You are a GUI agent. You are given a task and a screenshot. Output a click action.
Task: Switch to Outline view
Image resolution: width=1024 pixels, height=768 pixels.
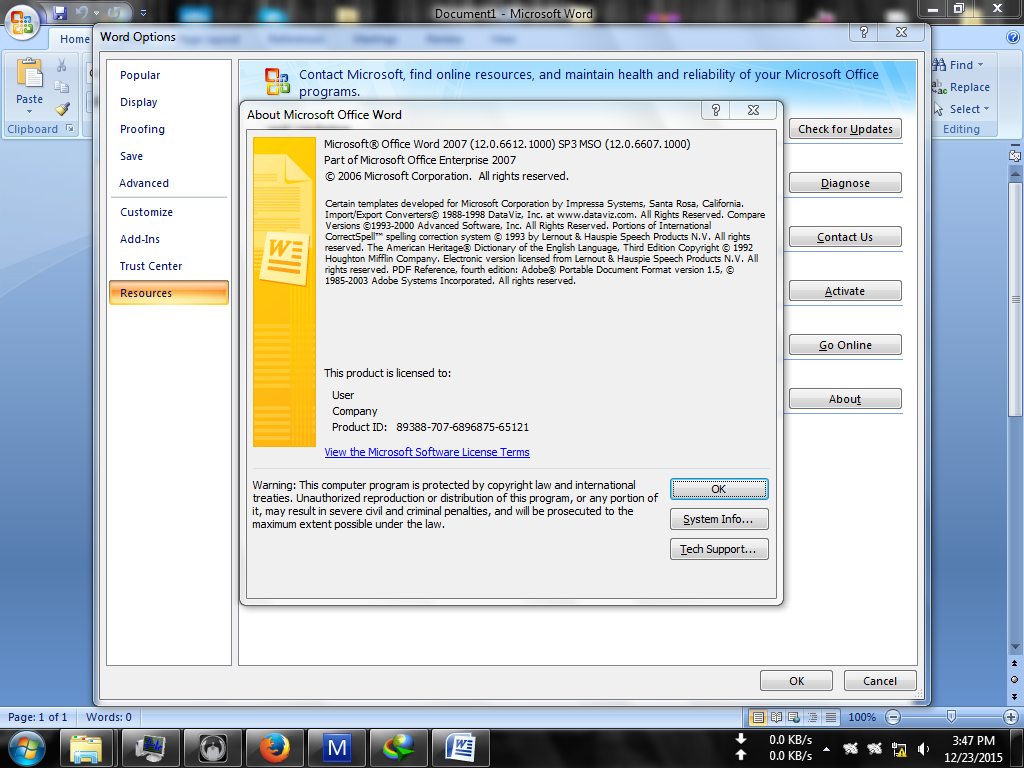click(x=812, y=717)
